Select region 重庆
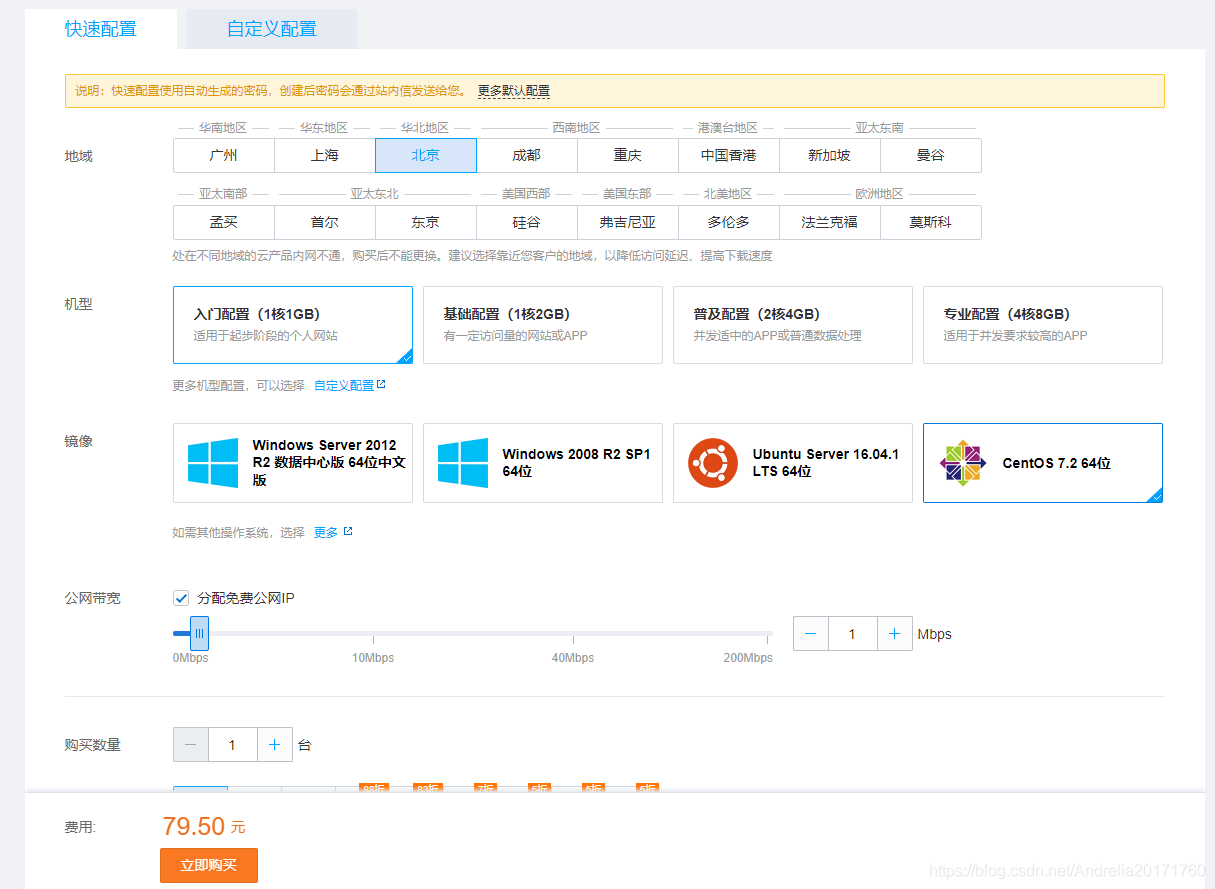This screenshot has width=1215, height=889. click(x=628, y=156)
